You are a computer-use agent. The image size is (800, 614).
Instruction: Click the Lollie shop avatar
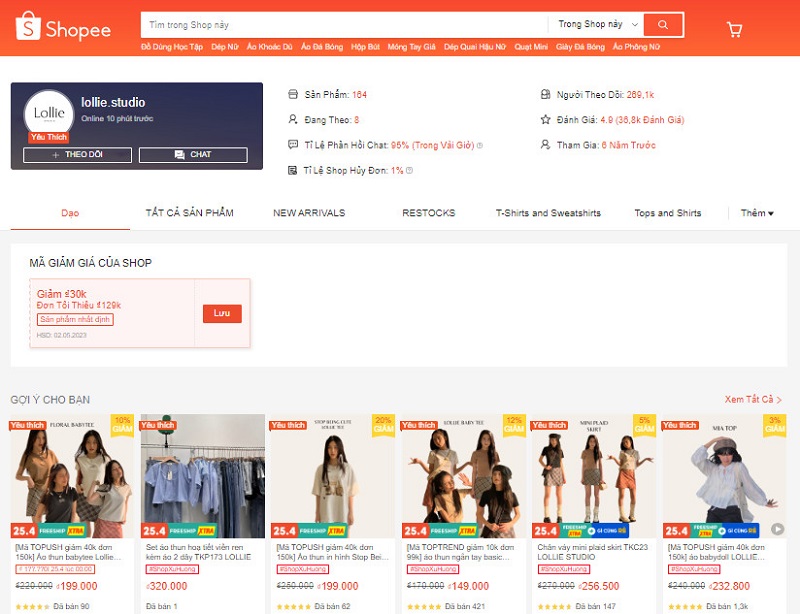(x=49, y=113)
